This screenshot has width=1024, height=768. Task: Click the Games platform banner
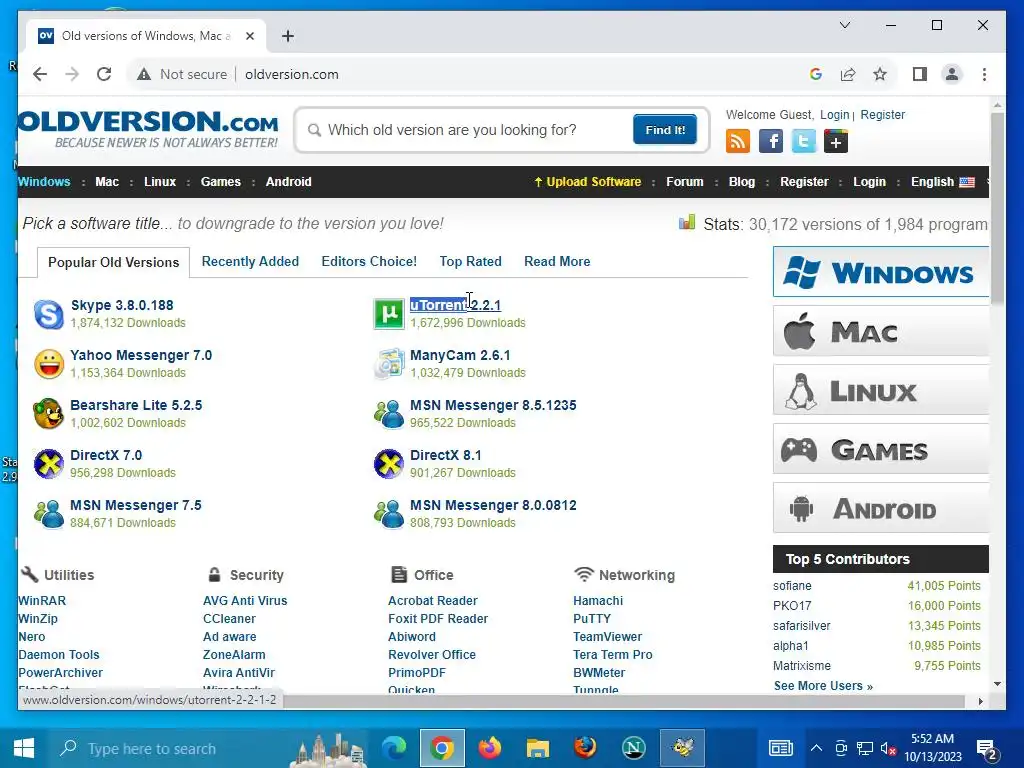pos(881,449)
